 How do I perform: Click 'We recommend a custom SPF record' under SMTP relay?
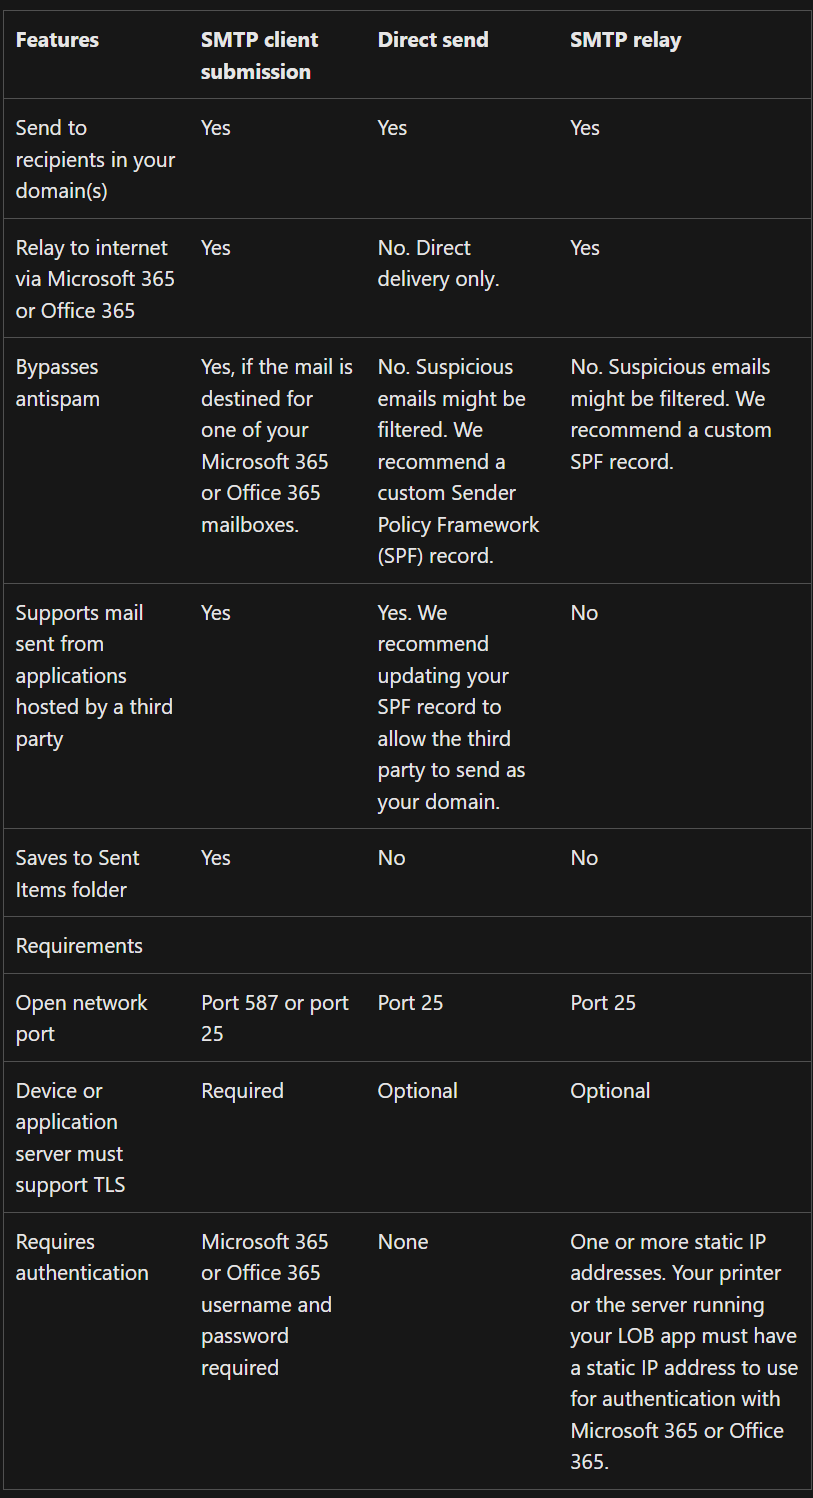click(x=671, y=430)
